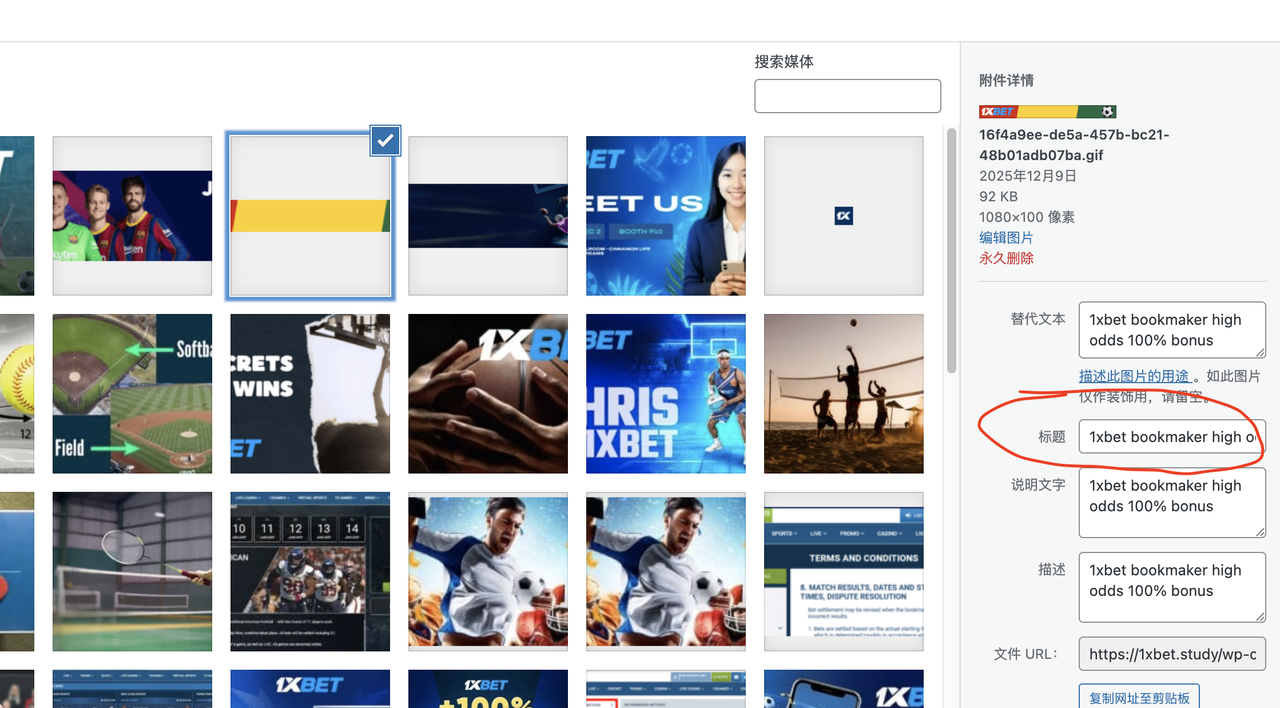Screen dimensions: 1280x708
Task: Click the 标题 input field
Action: click(x=1172, y=437)
